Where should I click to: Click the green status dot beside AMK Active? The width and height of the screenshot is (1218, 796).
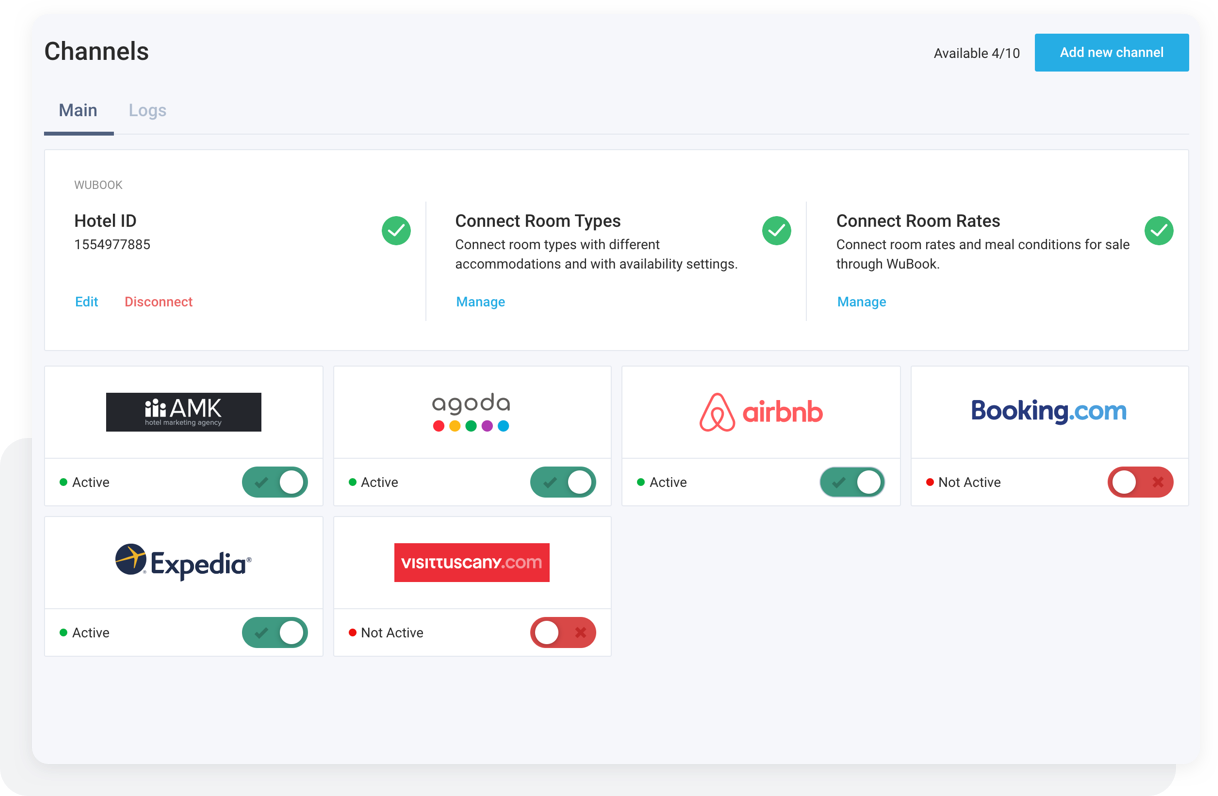tap(64, 482)
